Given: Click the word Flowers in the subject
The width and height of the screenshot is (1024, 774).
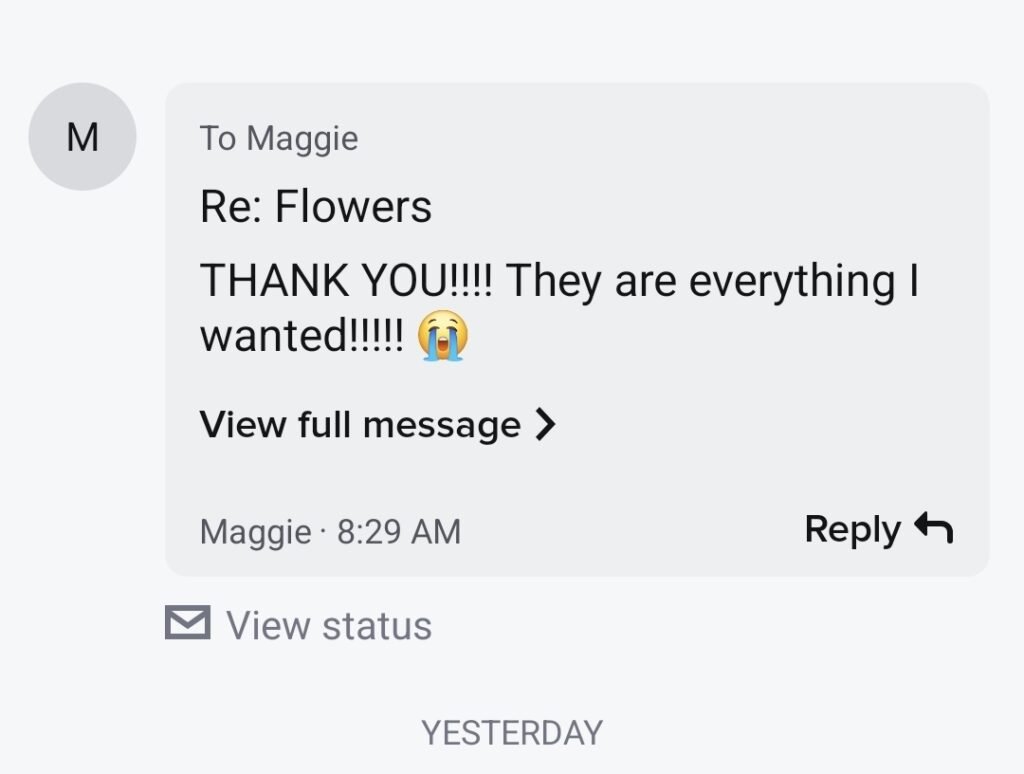Looking at the screenshot, I should pos(353,207).
